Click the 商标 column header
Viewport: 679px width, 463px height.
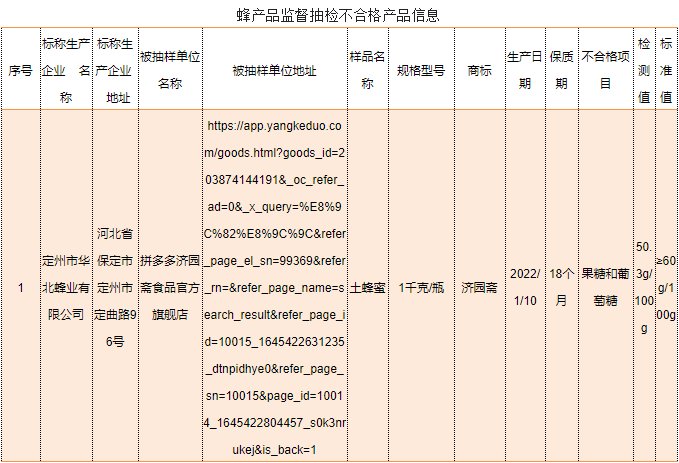479,71
